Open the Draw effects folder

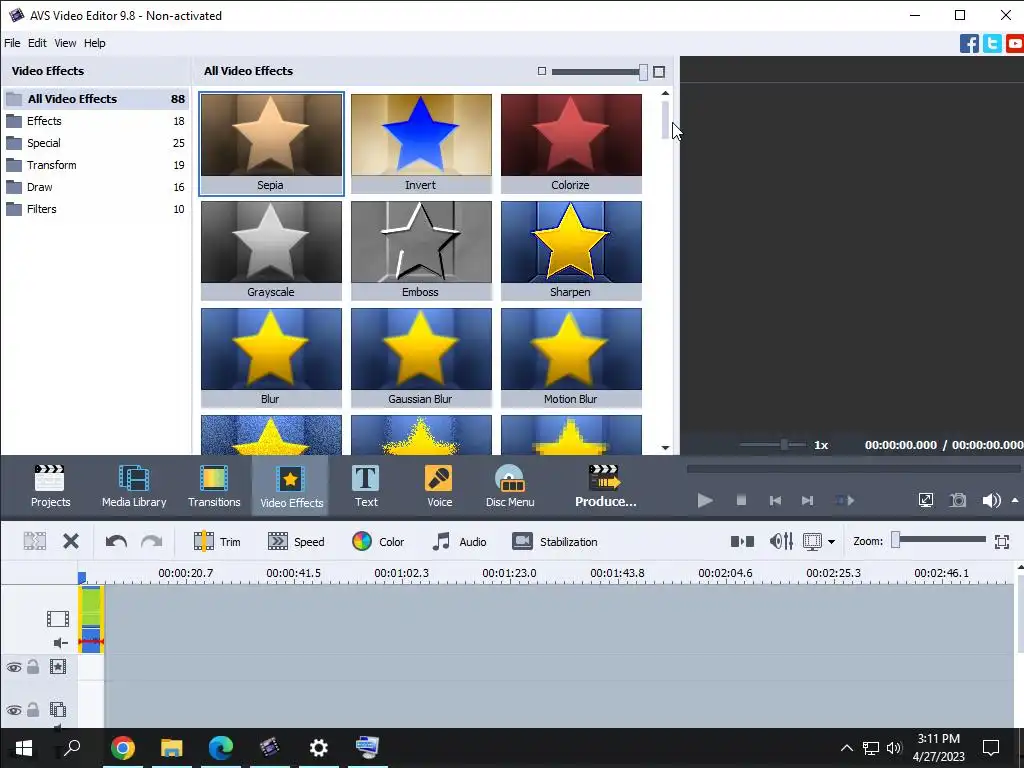click(95, 187)
